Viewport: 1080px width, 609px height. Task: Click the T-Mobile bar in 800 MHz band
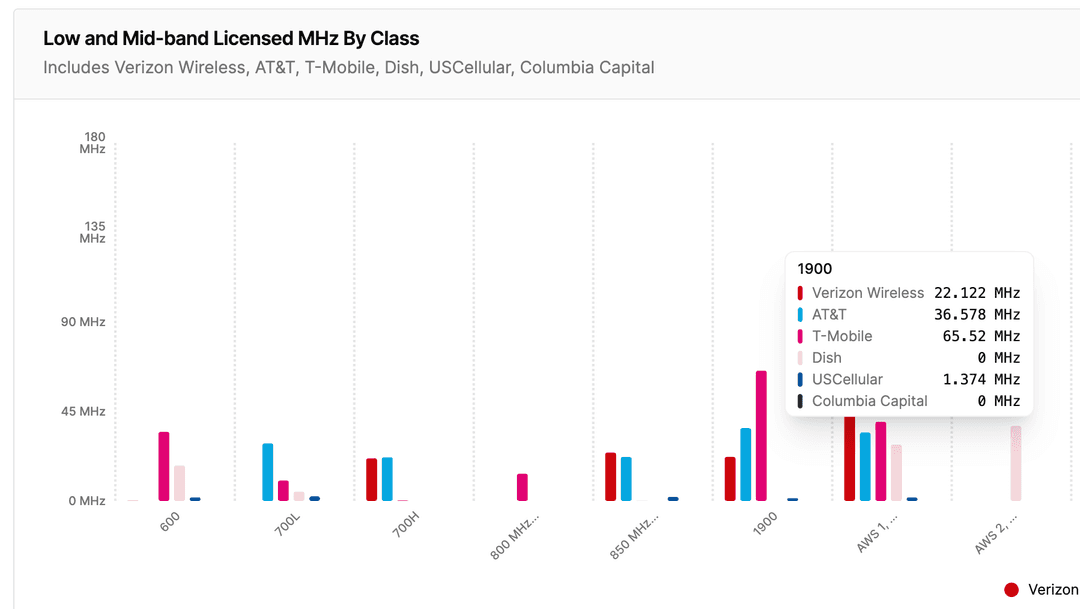(x=522, y=487)
